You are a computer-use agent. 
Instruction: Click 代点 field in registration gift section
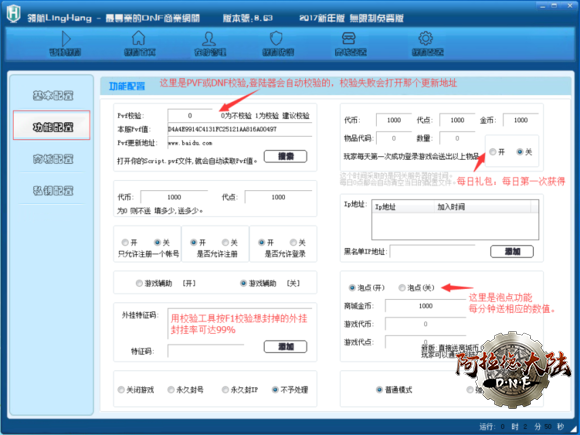coord(278,197)
